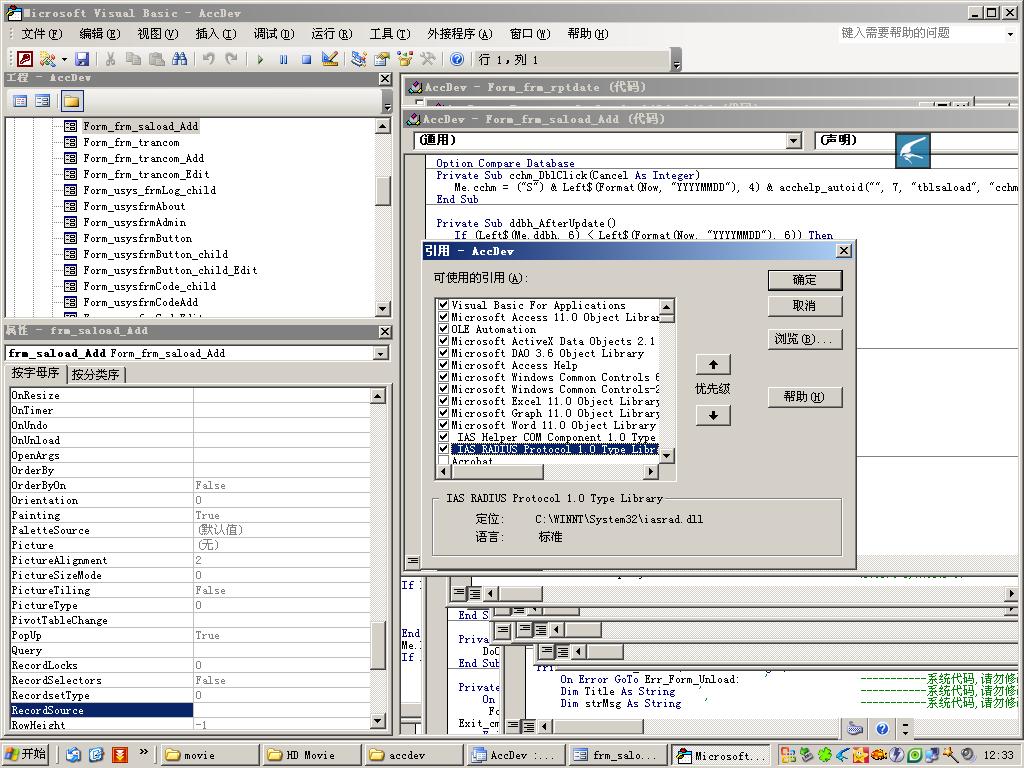Uncheck Microsoft Word 11.0 Object Library

[x=443, y=425]
